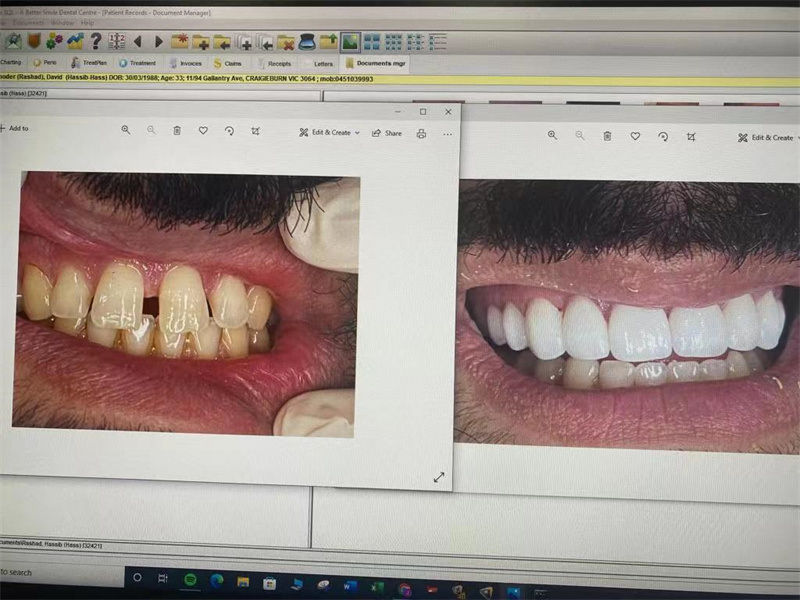Toggle favorite with the heart icon
Viewport: 800px width, 600px height.
click(203, 130)
